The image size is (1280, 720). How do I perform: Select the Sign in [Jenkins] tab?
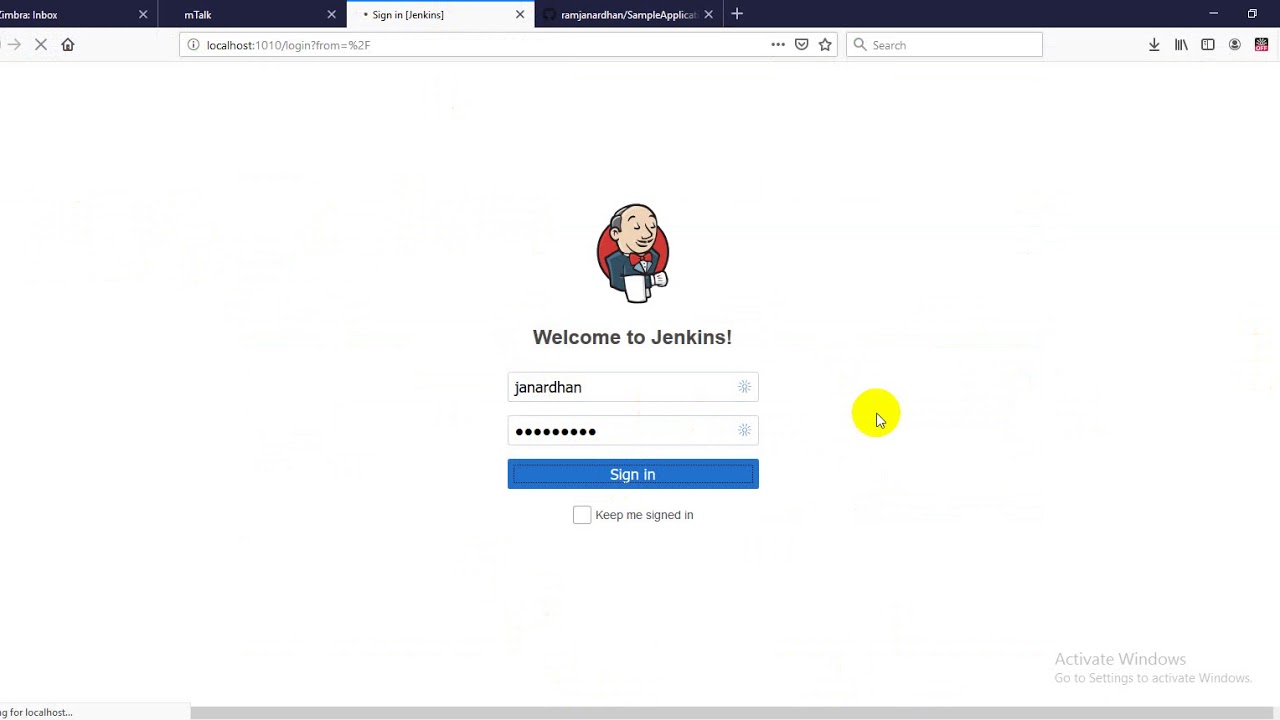[438, 14]
